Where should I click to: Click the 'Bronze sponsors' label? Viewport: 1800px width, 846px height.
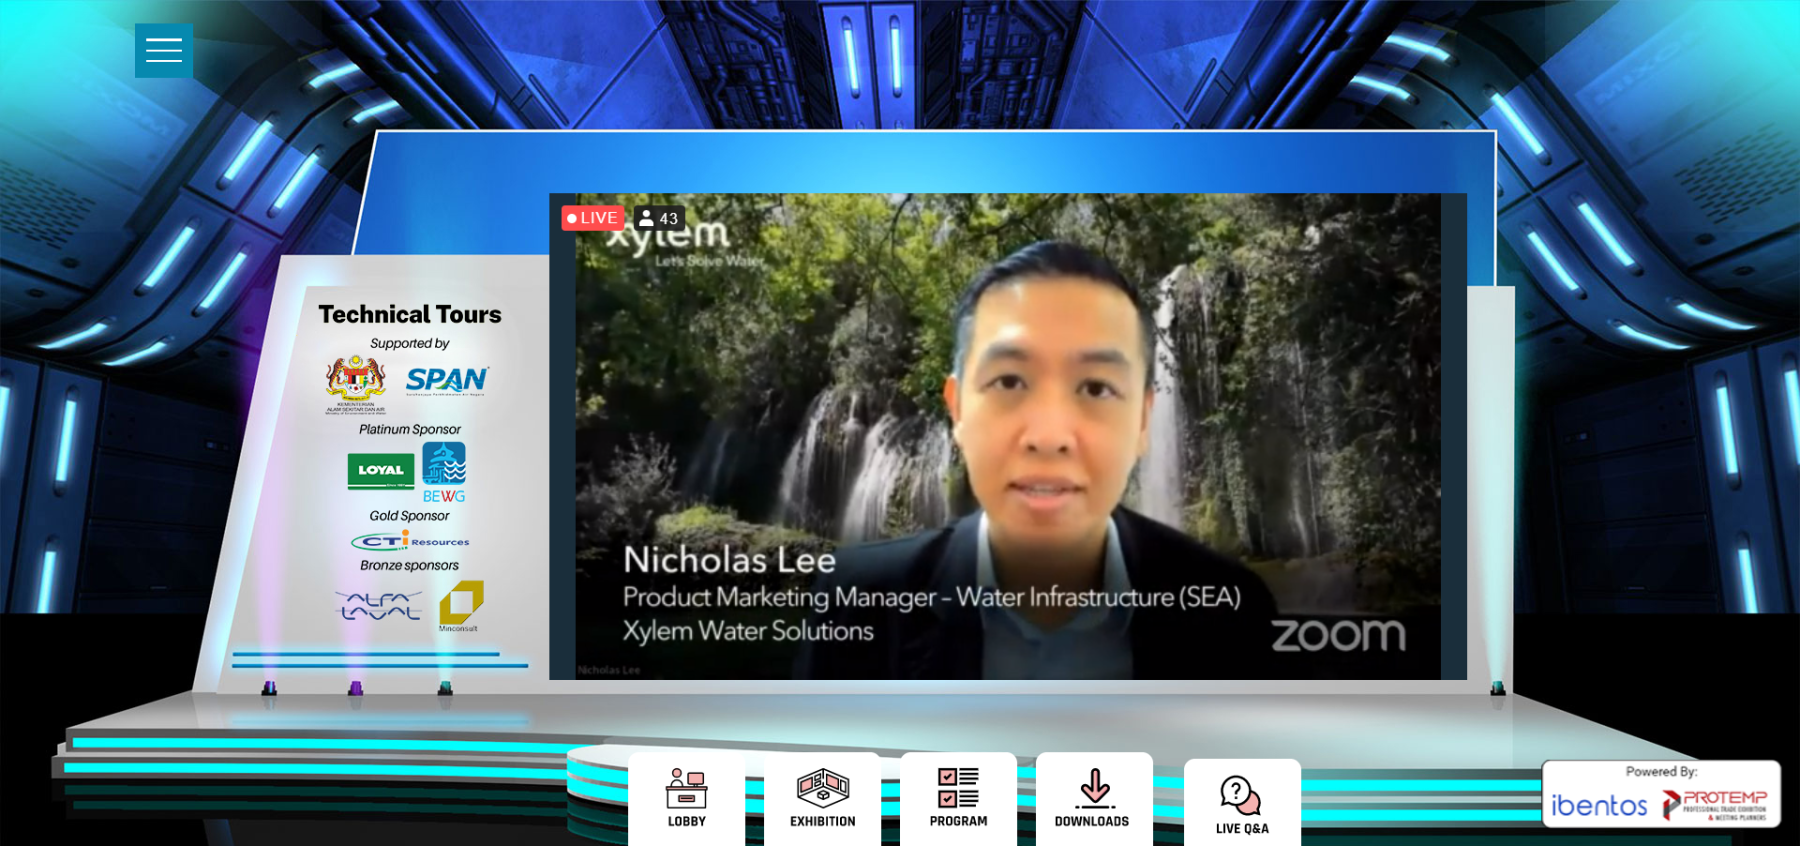tap(409, 565)
